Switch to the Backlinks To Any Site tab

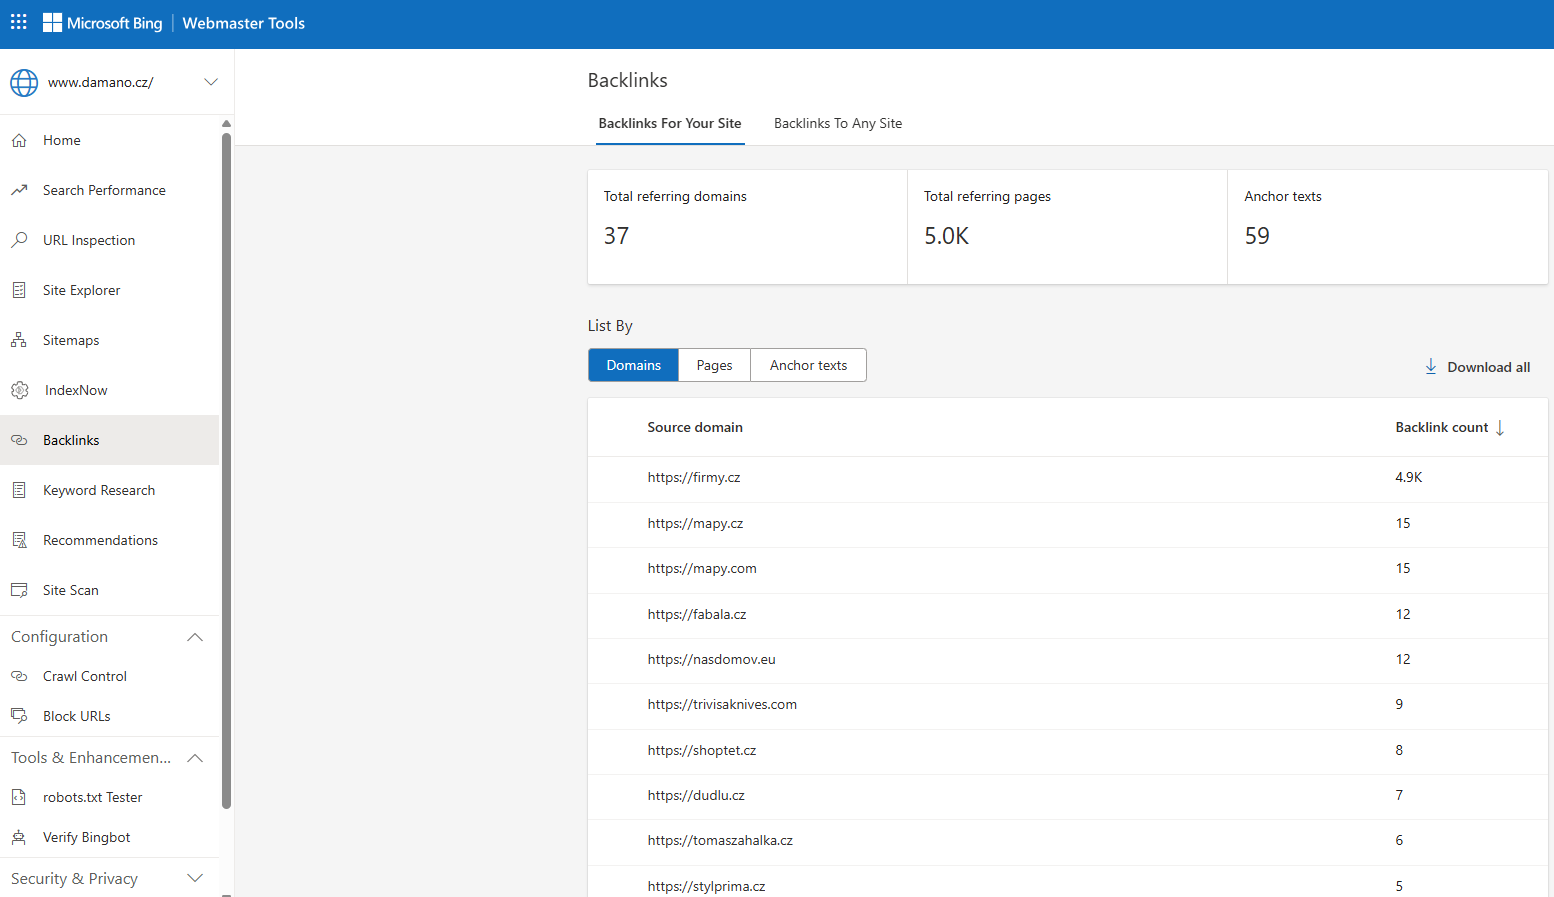pos(838,123)
